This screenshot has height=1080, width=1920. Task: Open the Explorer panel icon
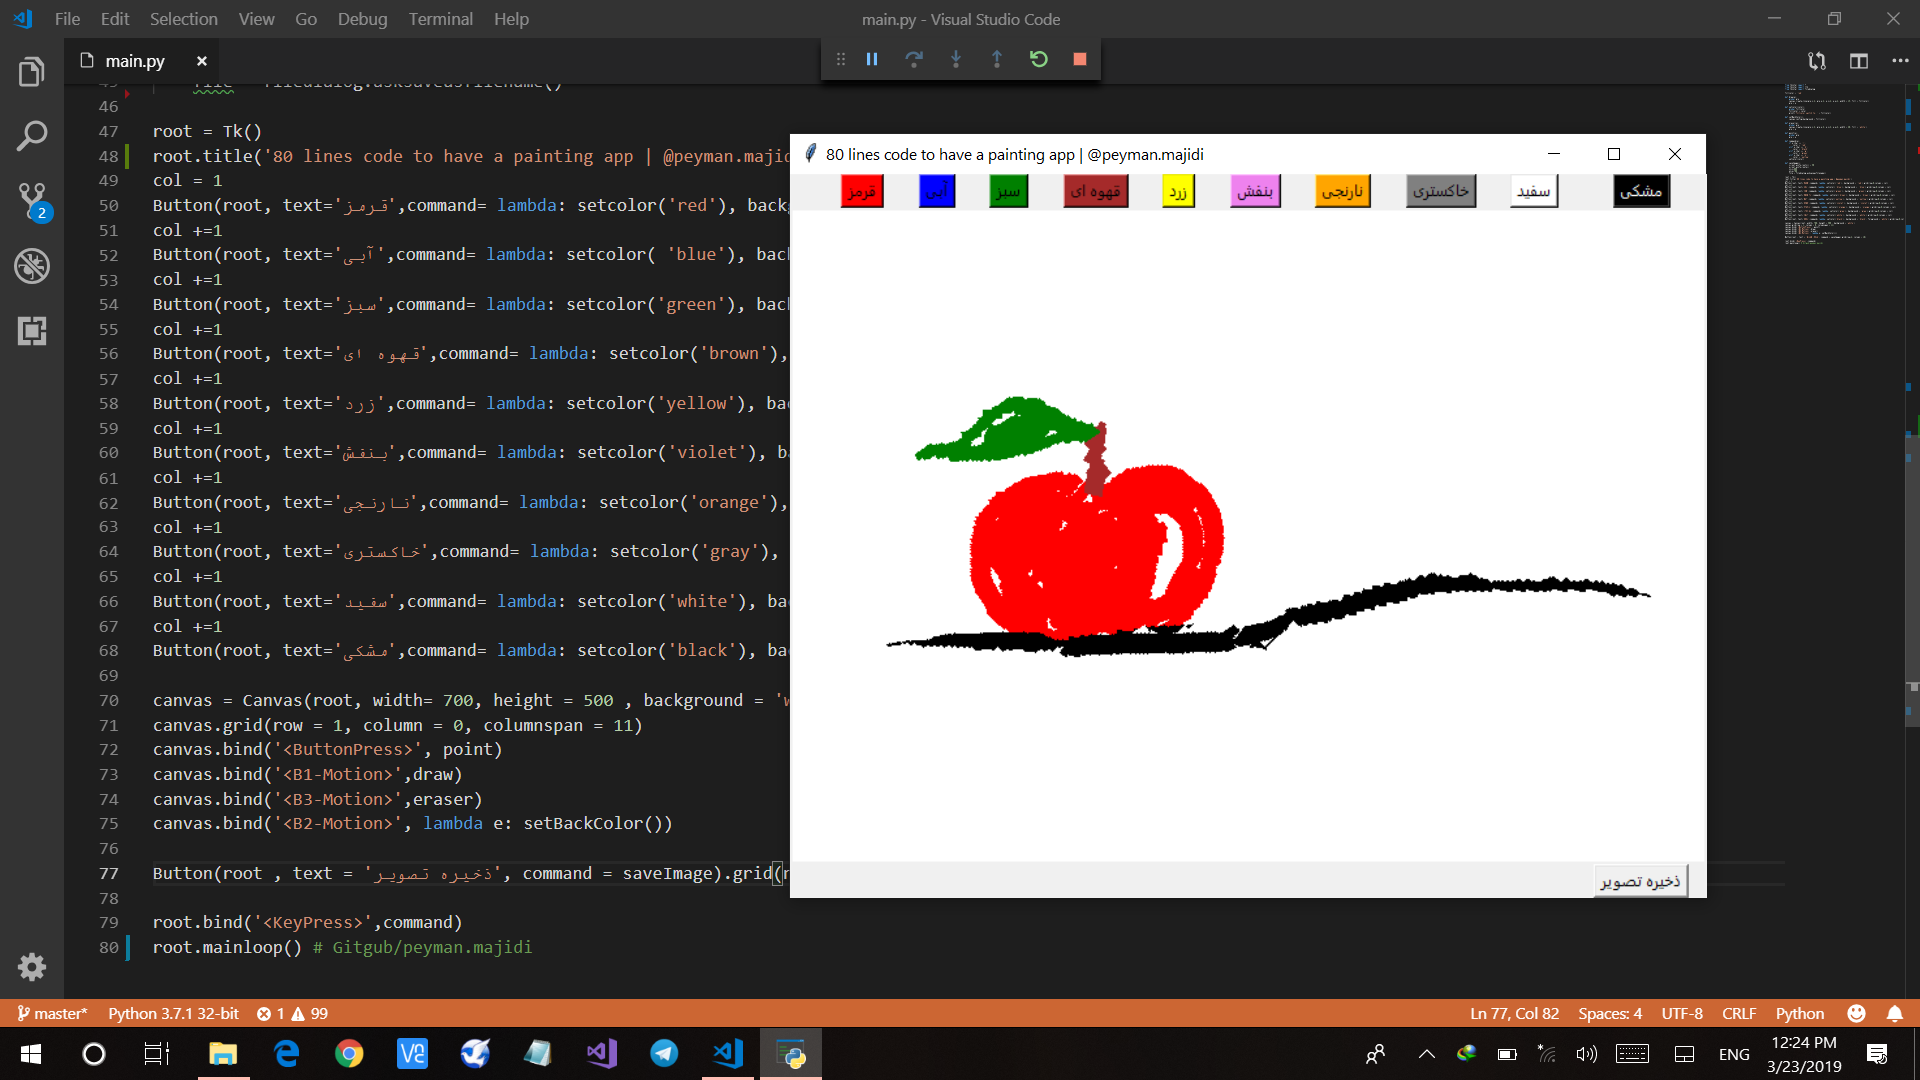click(x=32, y=72)
